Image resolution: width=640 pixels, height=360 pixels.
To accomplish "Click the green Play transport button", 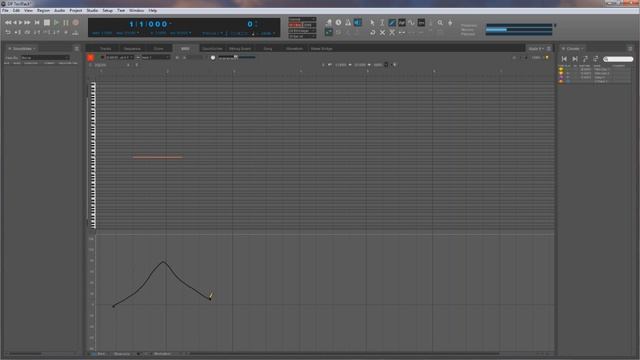I will (x=56, y=23).
